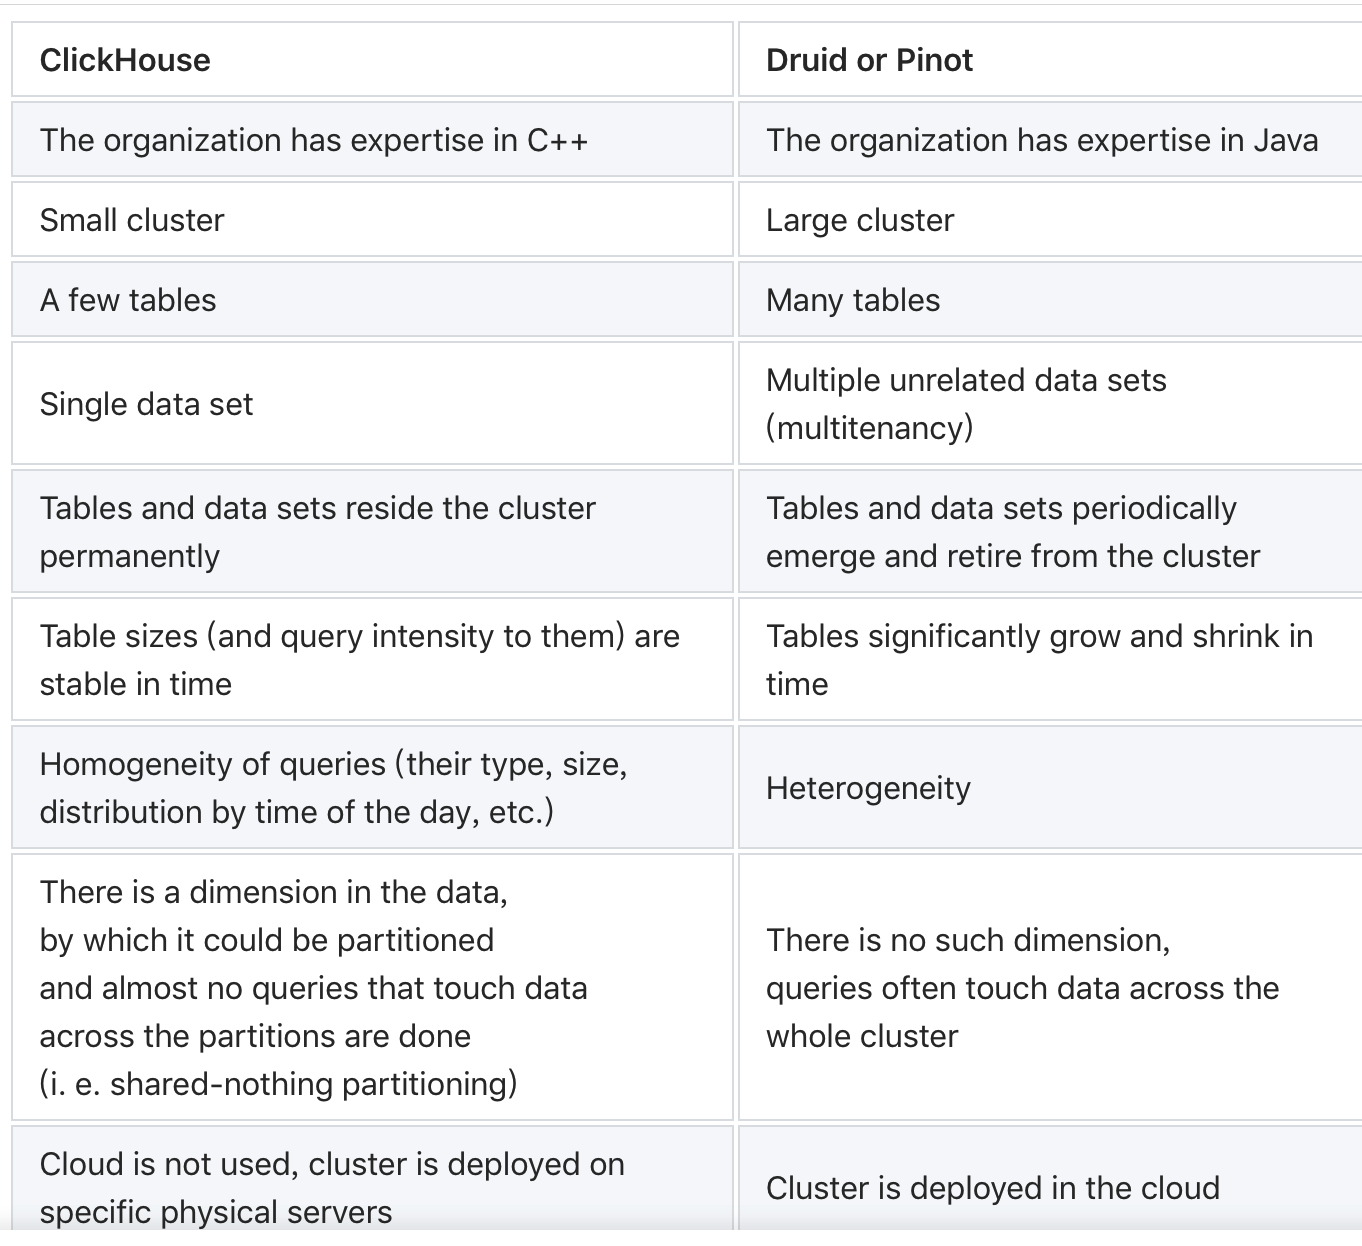This screenshot has height=1246, width=1362.
Task: Click the 'A few tables' cell
Action: [128, 300]
